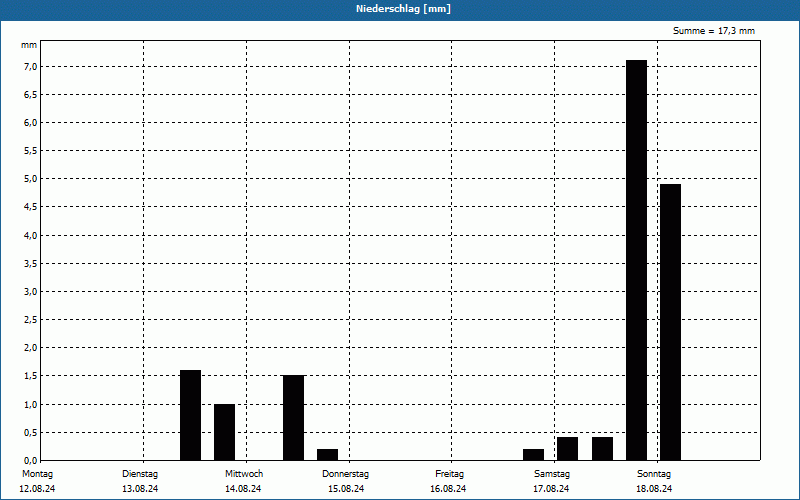Select the date 13.08.24
Image resolution: width=800 pixels, height=500 pixels.
(x=140, y=489)
